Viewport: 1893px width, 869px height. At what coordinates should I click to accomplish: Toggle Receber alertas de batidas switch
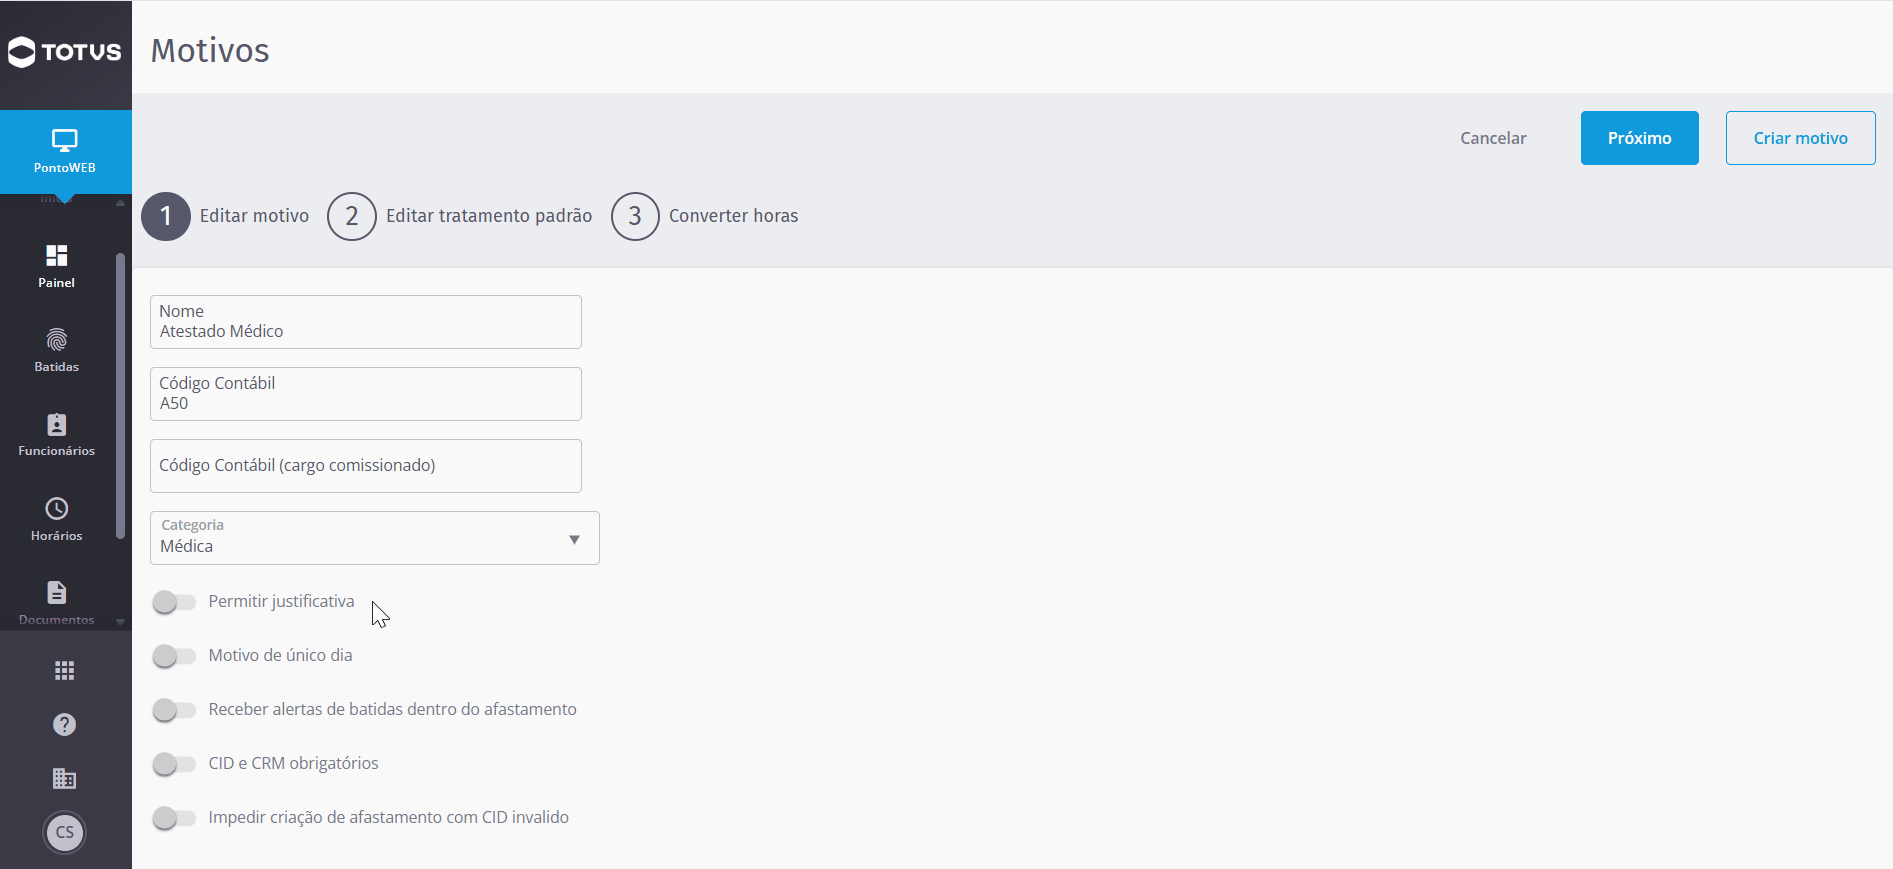174,710
